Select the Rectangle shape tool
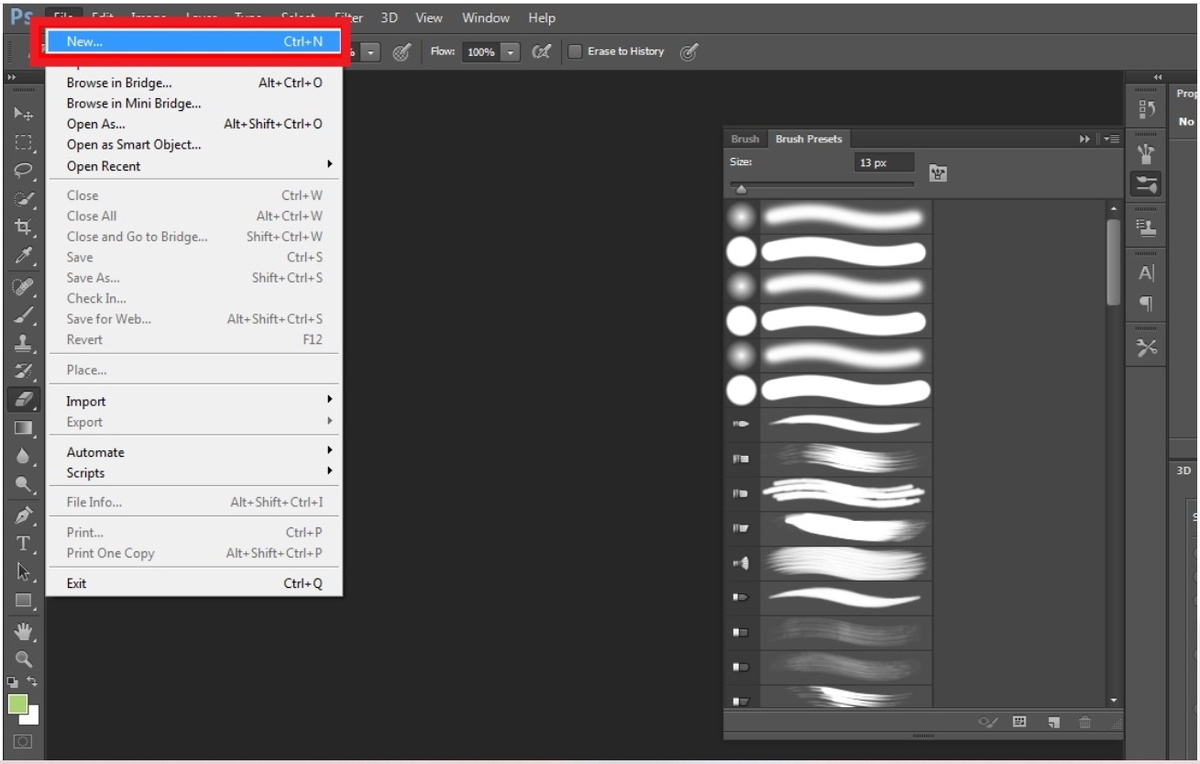This screenshot has width=1200, height=764. (x=24, y=601)
